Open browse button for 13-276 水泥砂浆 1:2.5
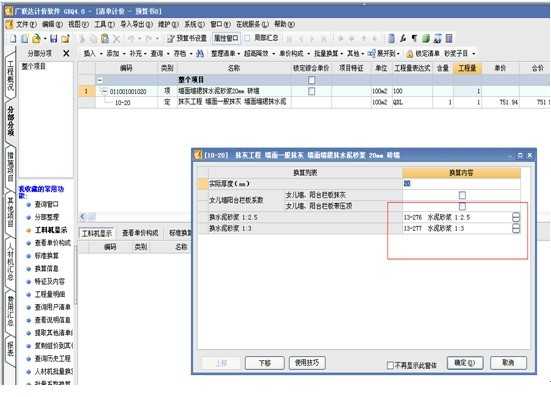This screenshot has height=397, width=551. tap(516, 217)
